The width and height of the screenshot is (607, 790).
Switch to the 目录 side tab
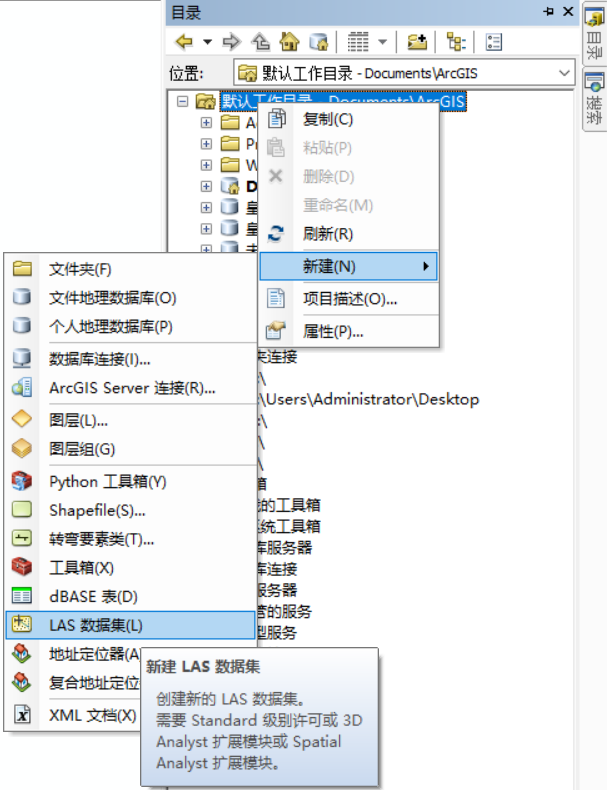pyautogui.click(x=594, y=33)
